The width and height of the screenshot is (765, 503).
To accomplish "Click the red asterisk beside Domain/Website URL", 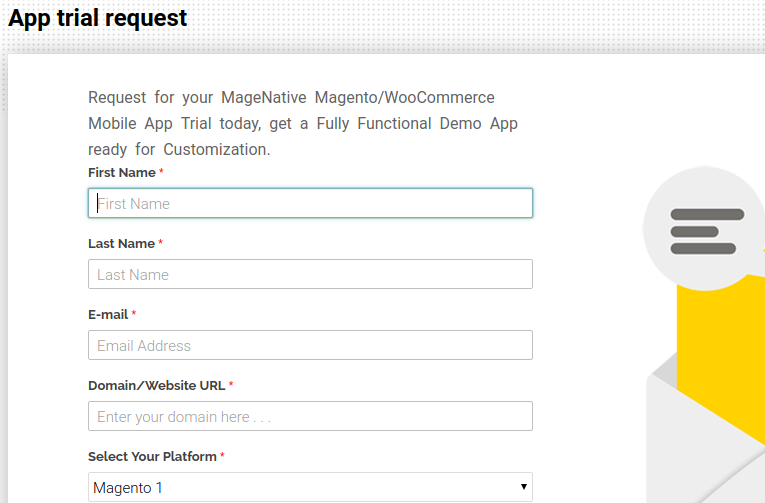I will [231, 384].
